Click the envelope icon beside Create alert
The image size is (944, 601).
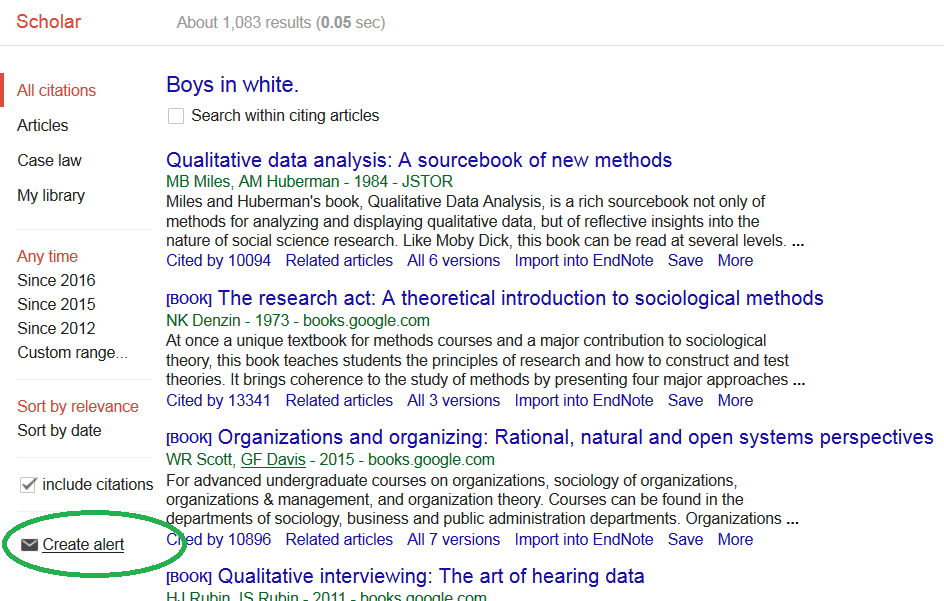[30, 545]
